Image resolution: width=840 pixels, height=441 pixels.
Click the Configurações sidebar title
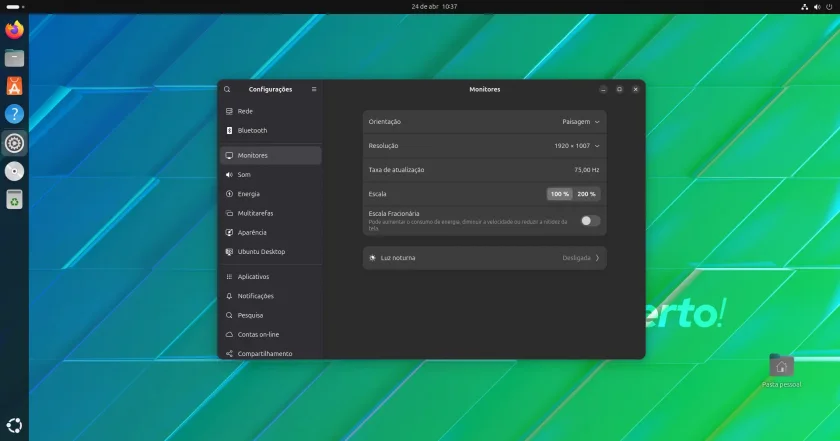271,89
